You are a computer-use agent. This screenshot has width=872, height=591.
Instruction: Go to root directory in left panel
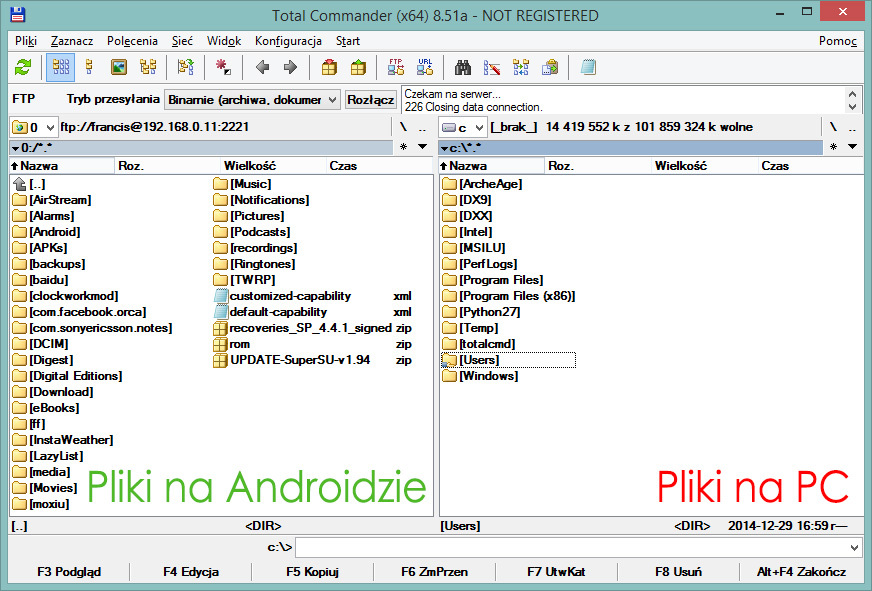click(403, 127)
